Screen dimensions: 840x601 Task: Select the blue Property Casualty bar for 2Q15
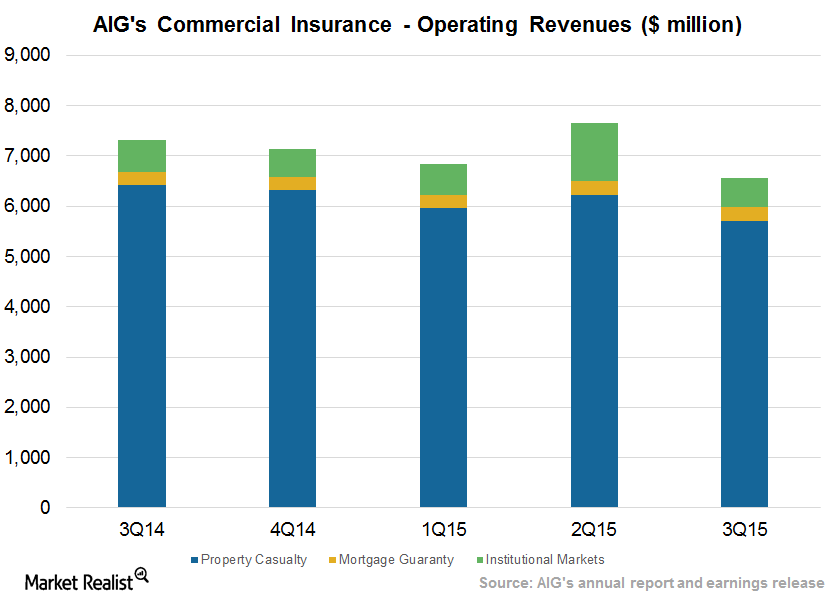point(594,351)
